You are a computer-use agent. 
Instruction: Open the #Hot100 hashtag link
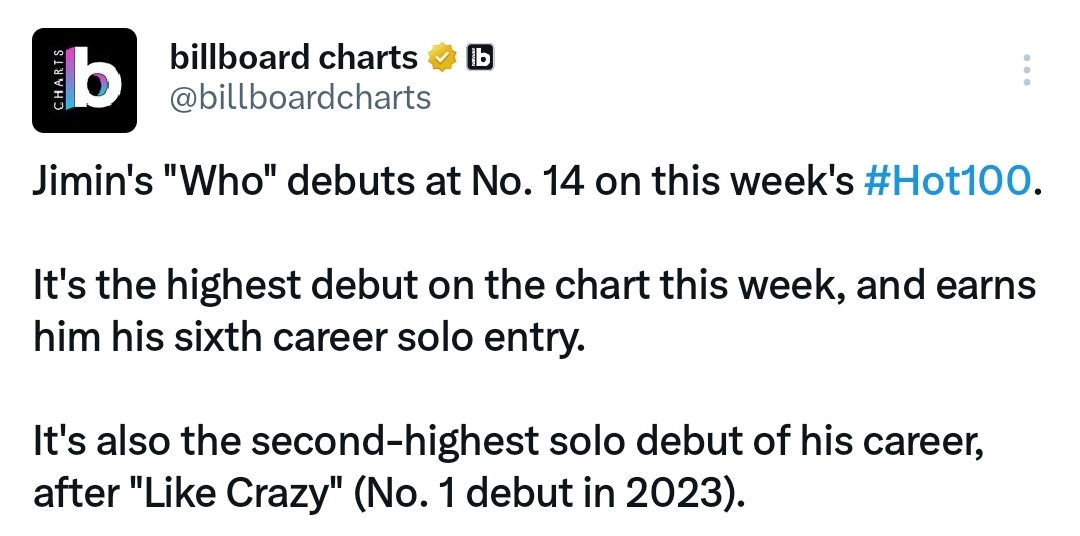click(947, 181)
